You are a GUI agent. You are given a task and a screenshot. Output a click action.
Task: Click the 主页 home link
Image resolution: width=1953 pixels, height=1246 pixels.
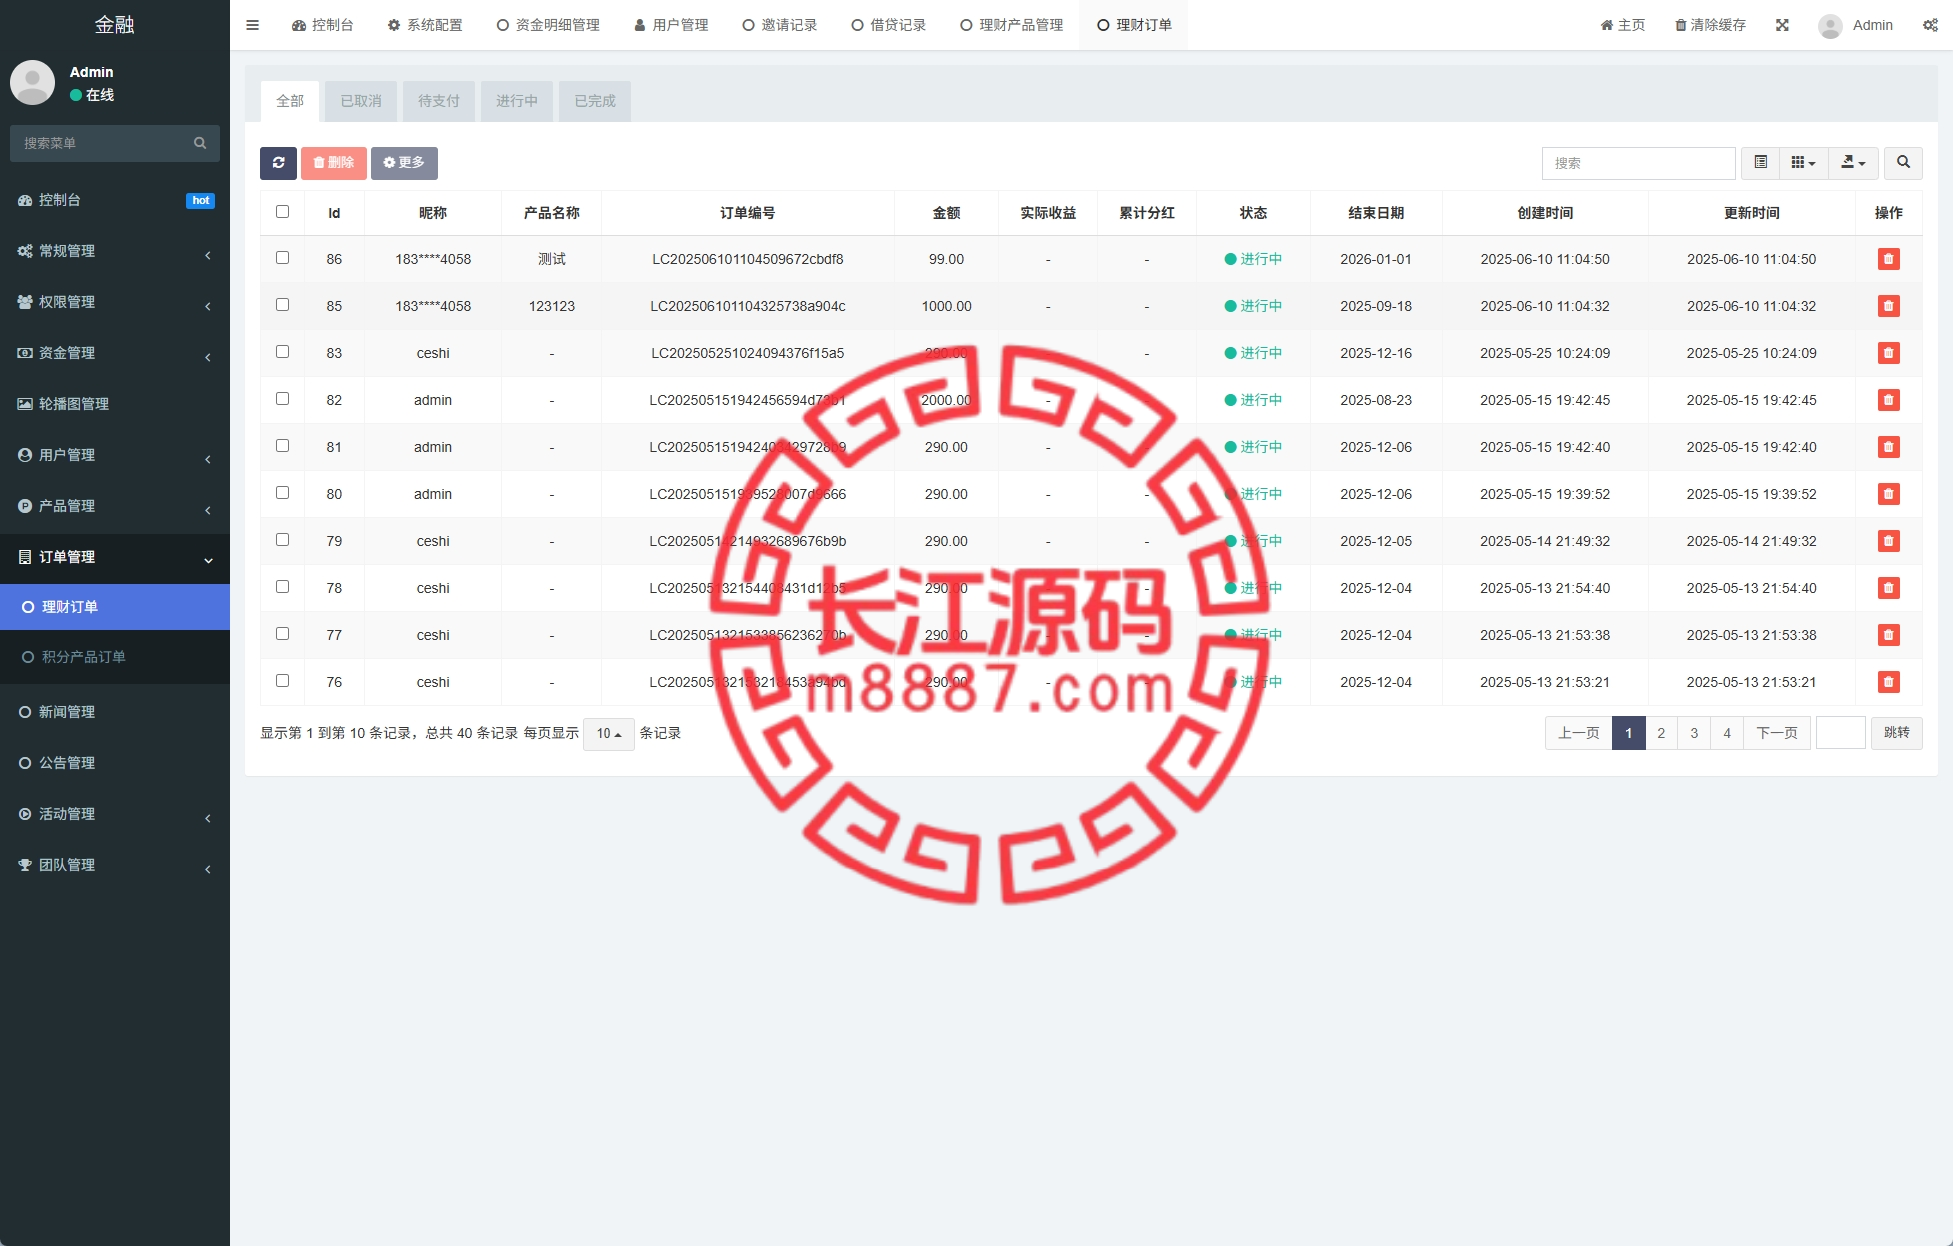point(1622,25)
